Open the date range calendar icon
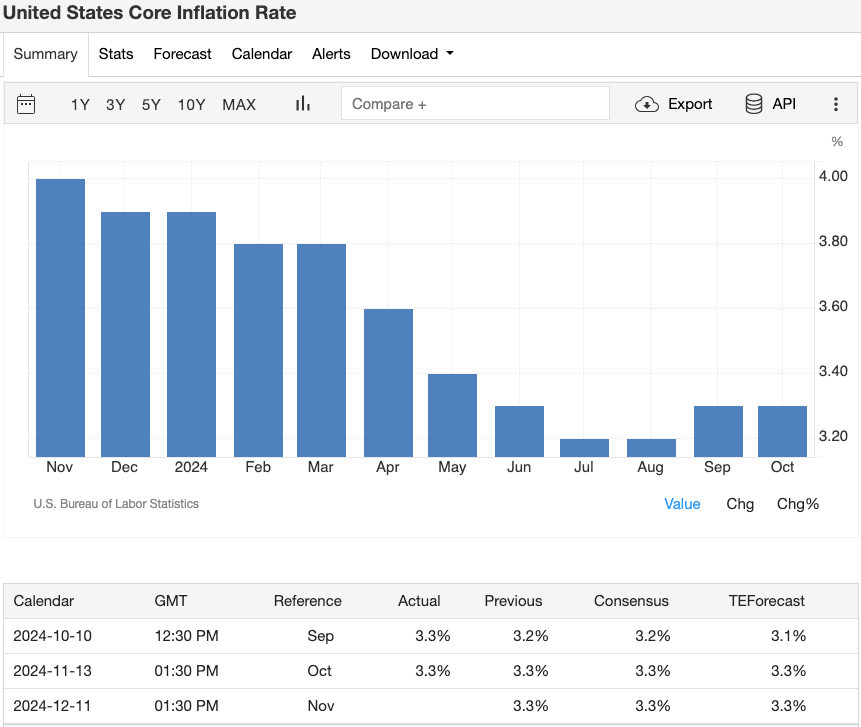861x727 pixels. (x=26, y=103)
